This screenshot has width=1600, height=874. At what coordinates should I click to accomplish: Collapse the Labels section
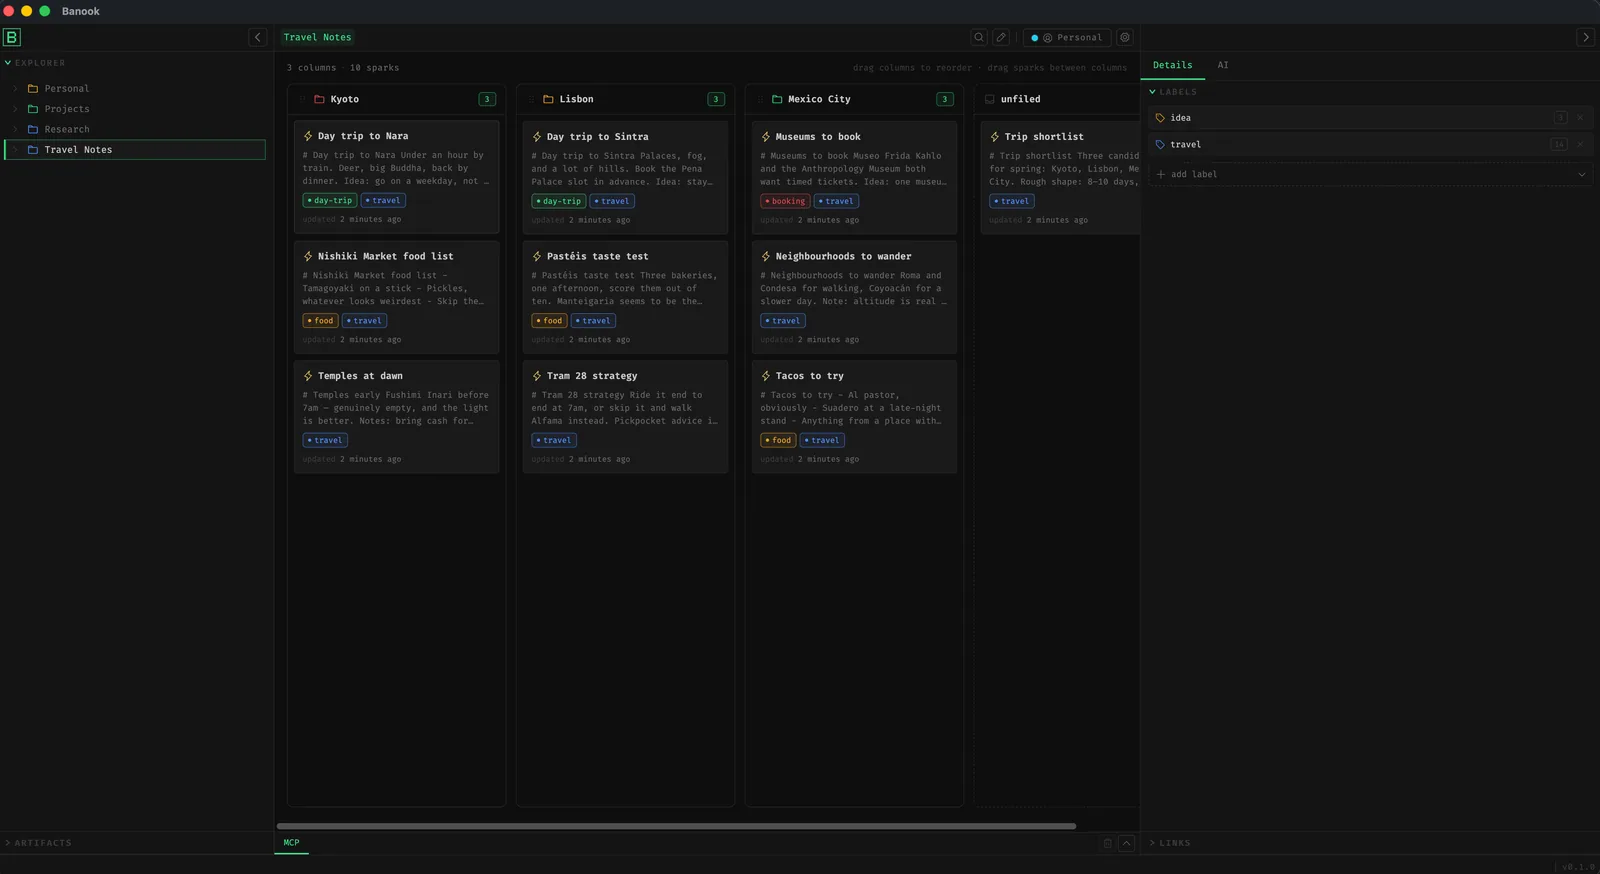coord(1152,92)
